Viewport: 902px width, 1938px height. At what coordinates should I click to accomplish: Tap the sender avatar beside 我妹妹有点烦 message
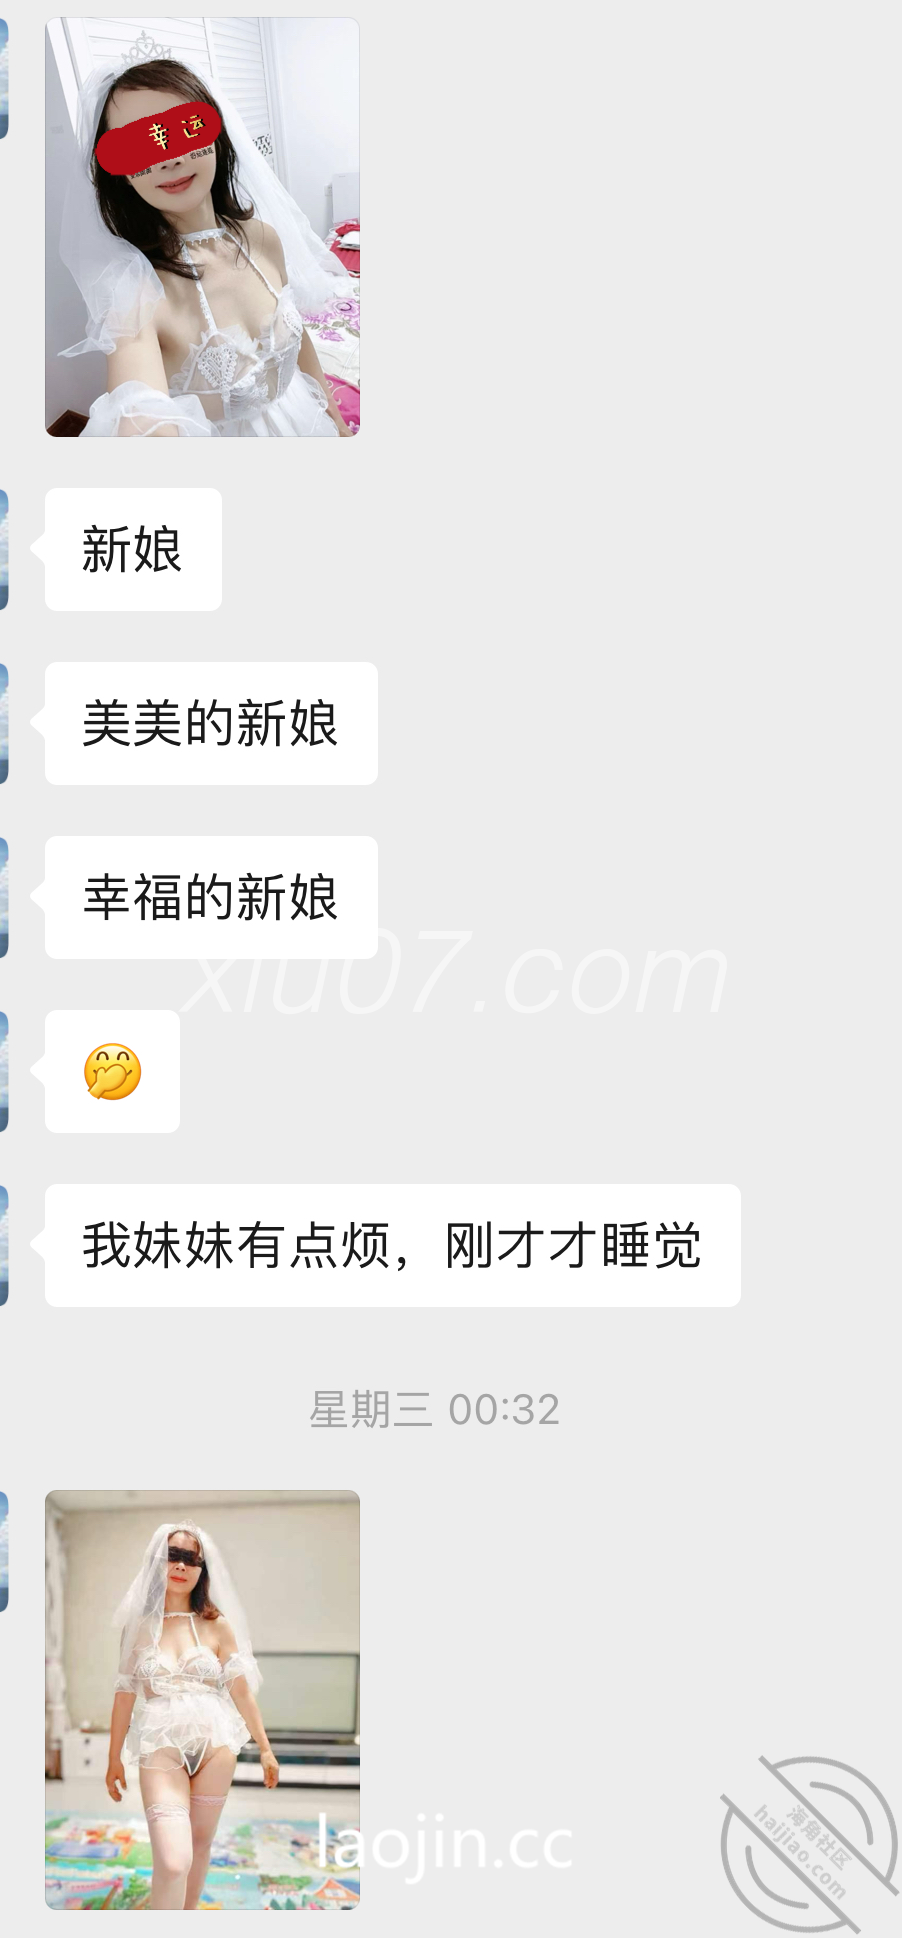[x=4, y=1245]
